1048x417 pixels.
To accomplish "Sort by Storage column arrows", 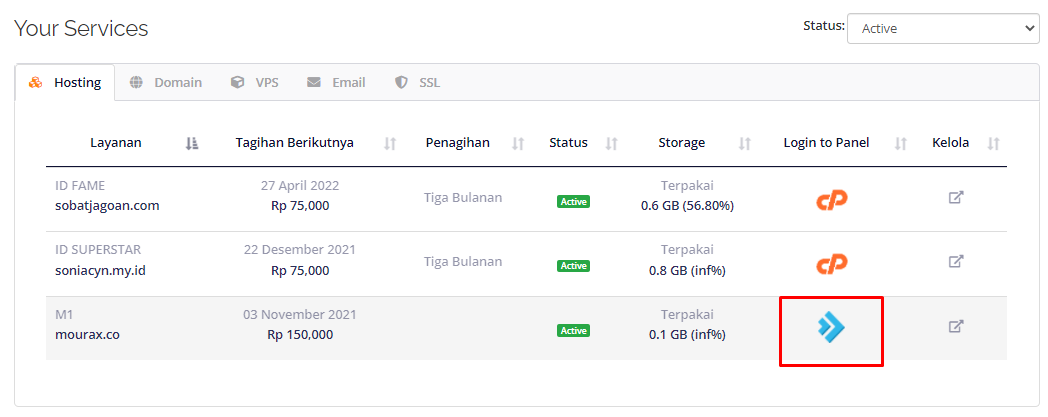I will 745,143.
